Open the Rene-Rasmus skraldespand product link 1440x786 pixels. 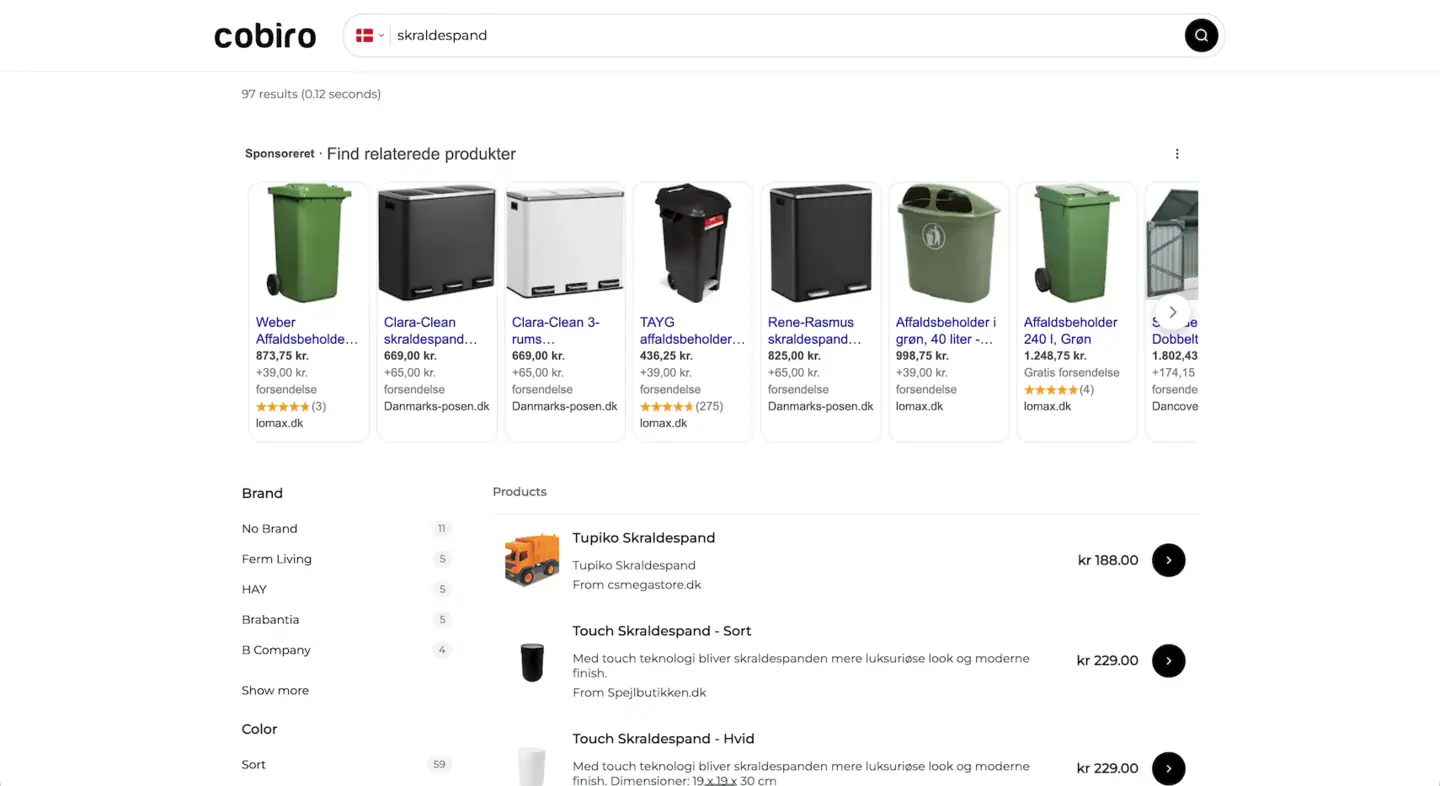814,331
